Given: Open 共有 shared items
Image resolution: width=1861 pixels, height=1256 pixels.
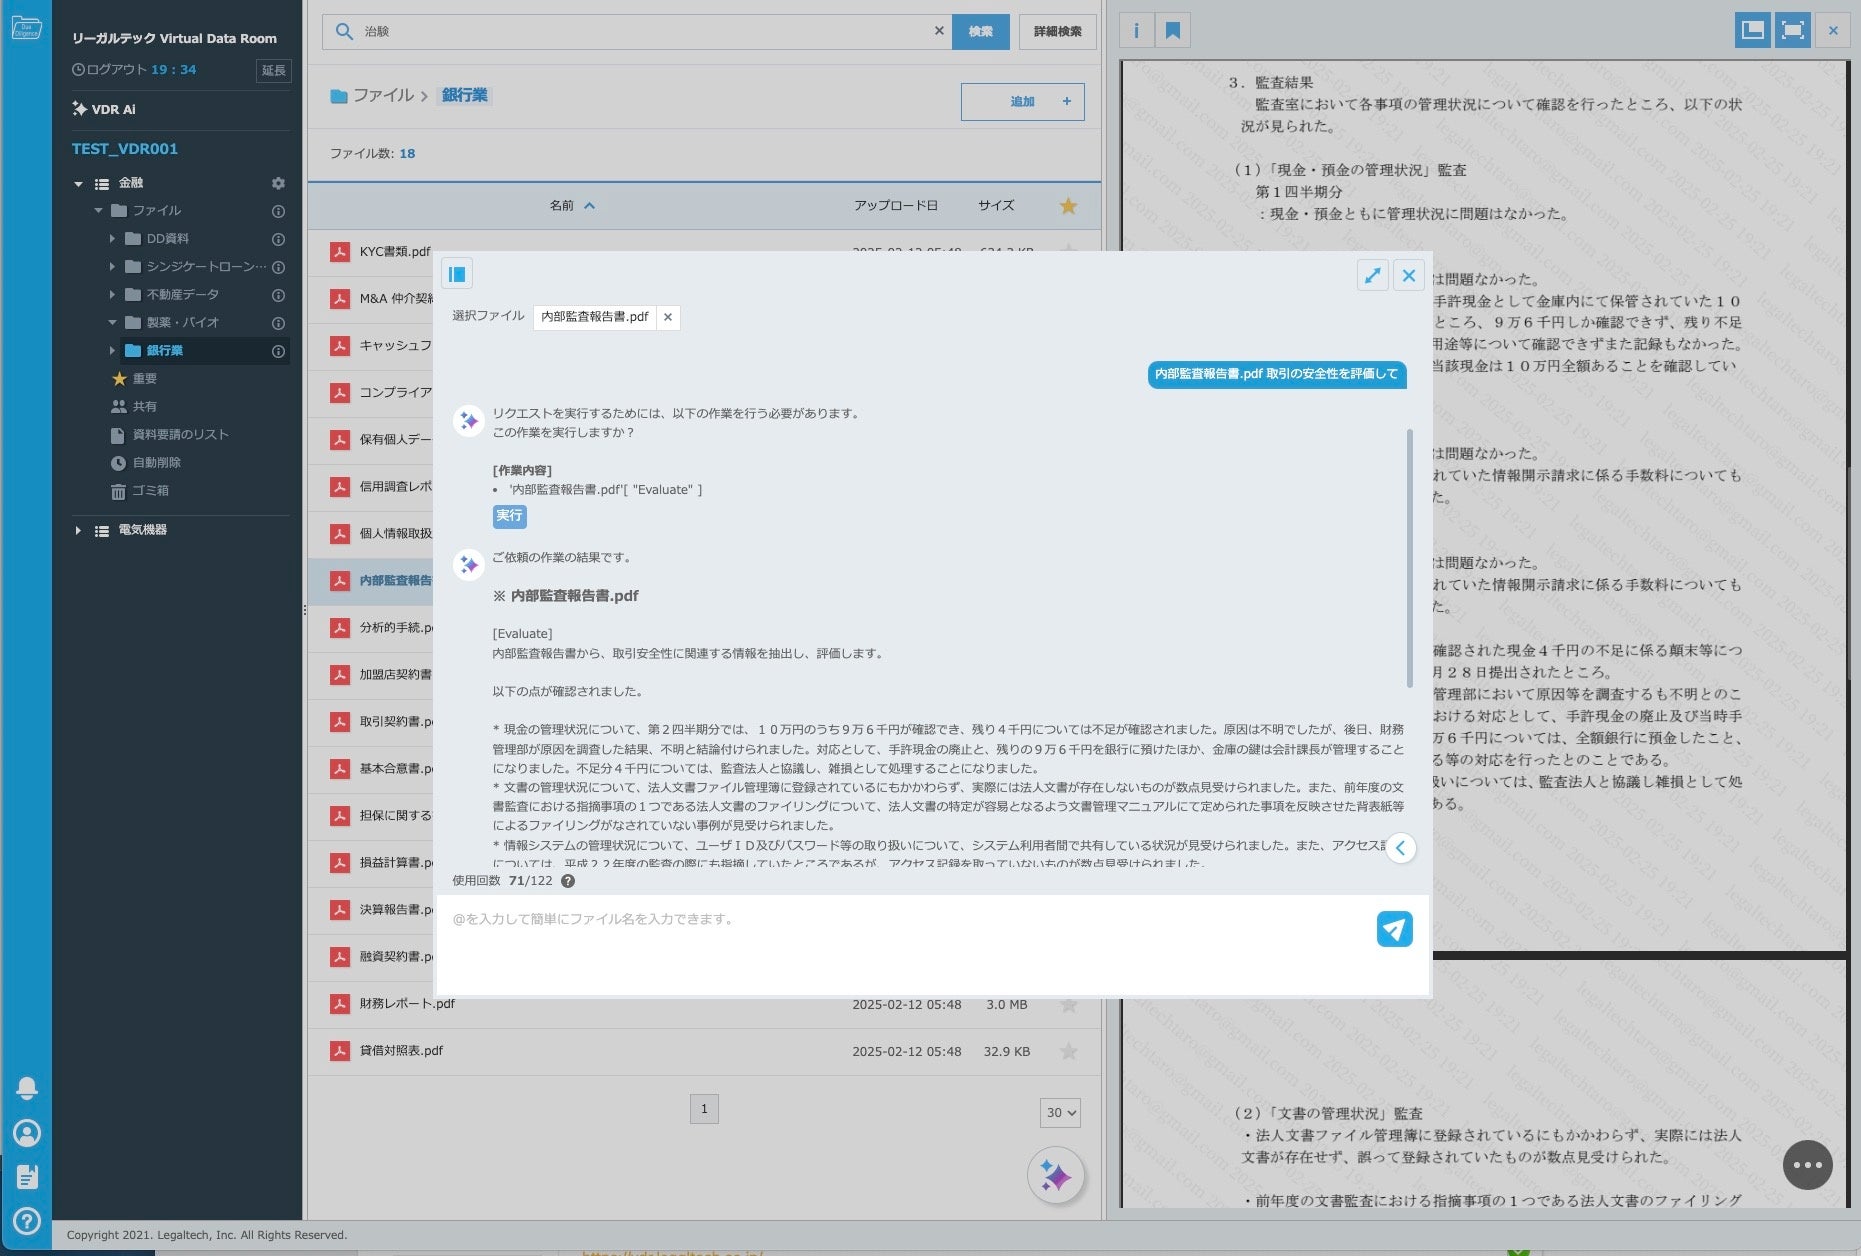Looking at the screenshot, I should pos(145,407).
